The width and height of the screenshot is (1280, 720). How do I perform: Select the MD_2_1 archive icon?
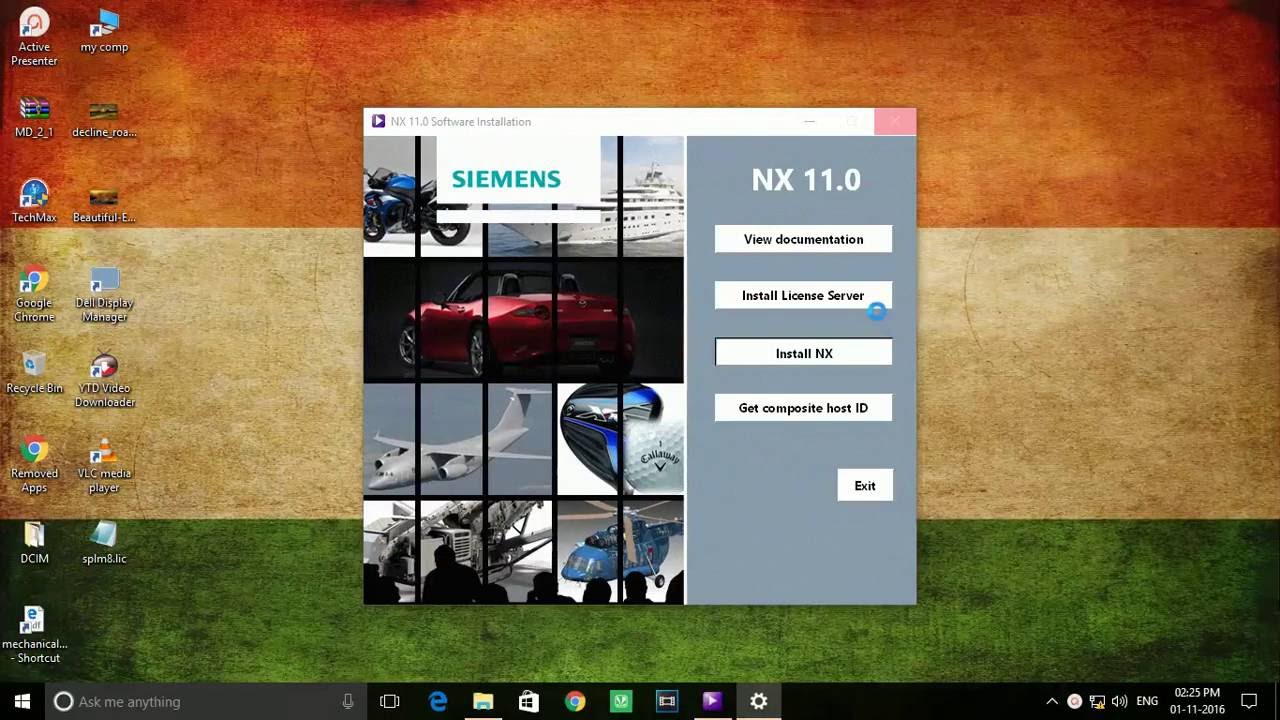pyautogui.click(x=34, y=117)
